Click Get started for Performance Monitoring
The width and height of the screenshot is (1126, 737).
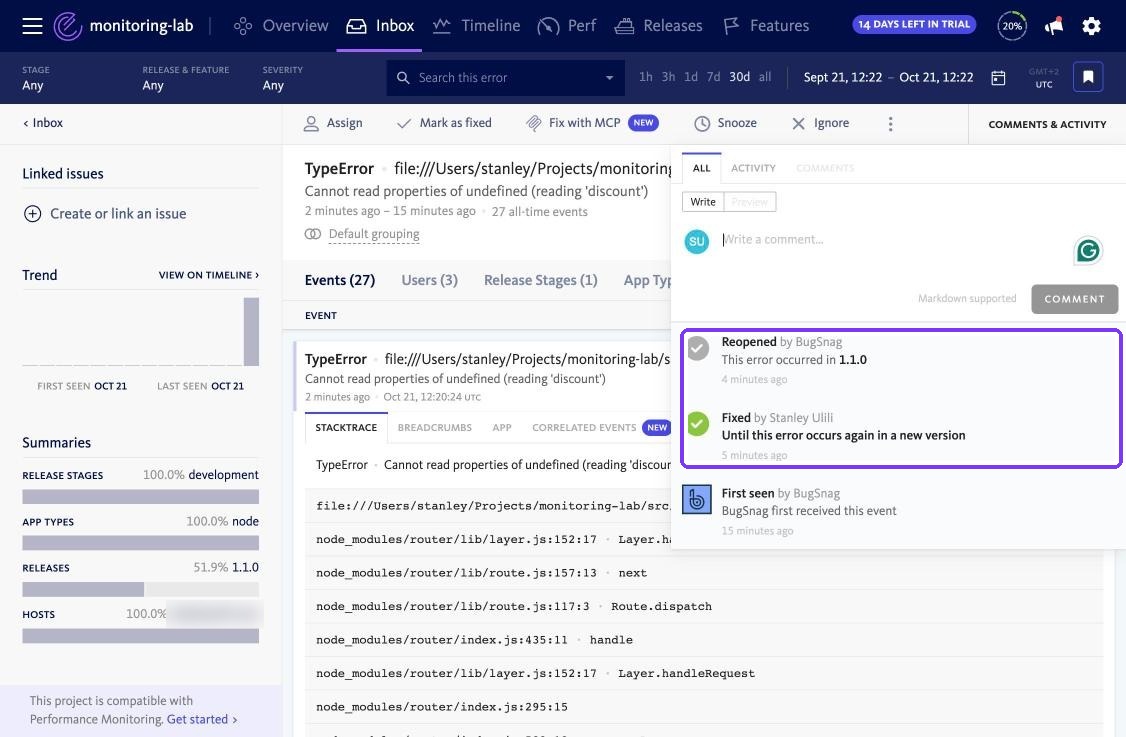click(x=202, y=719)
